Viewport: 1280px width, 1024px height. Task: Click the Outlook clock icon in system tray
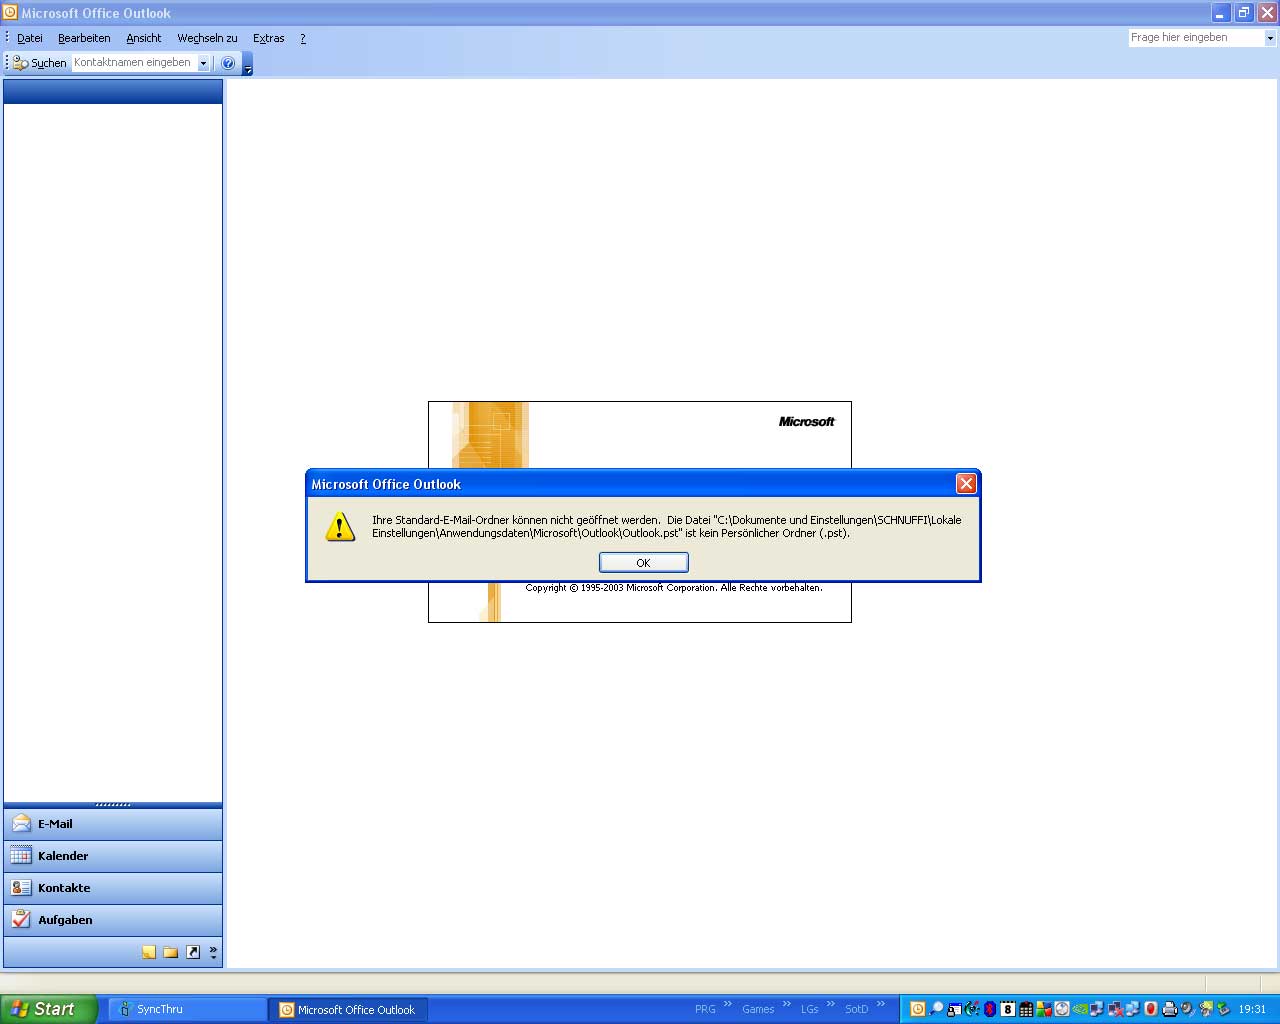click(918, 1009)
